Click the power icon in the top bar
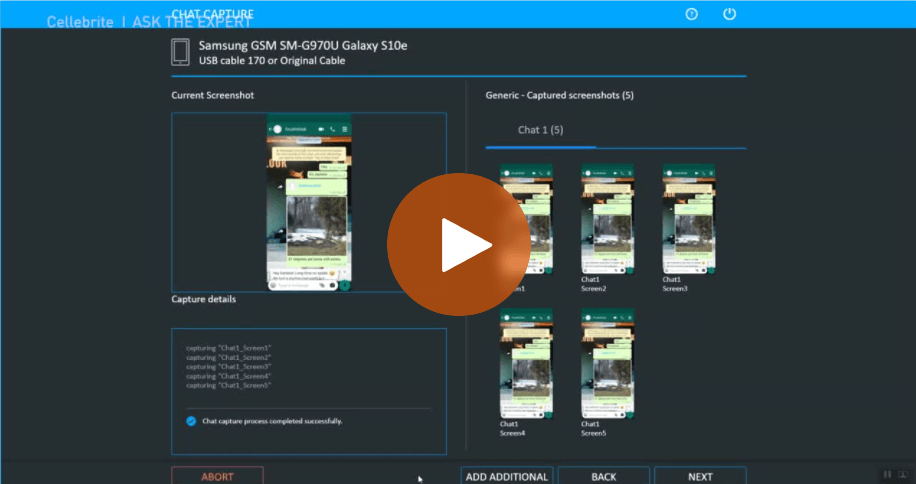The image size is (916, 484). (x=730, y=14)
